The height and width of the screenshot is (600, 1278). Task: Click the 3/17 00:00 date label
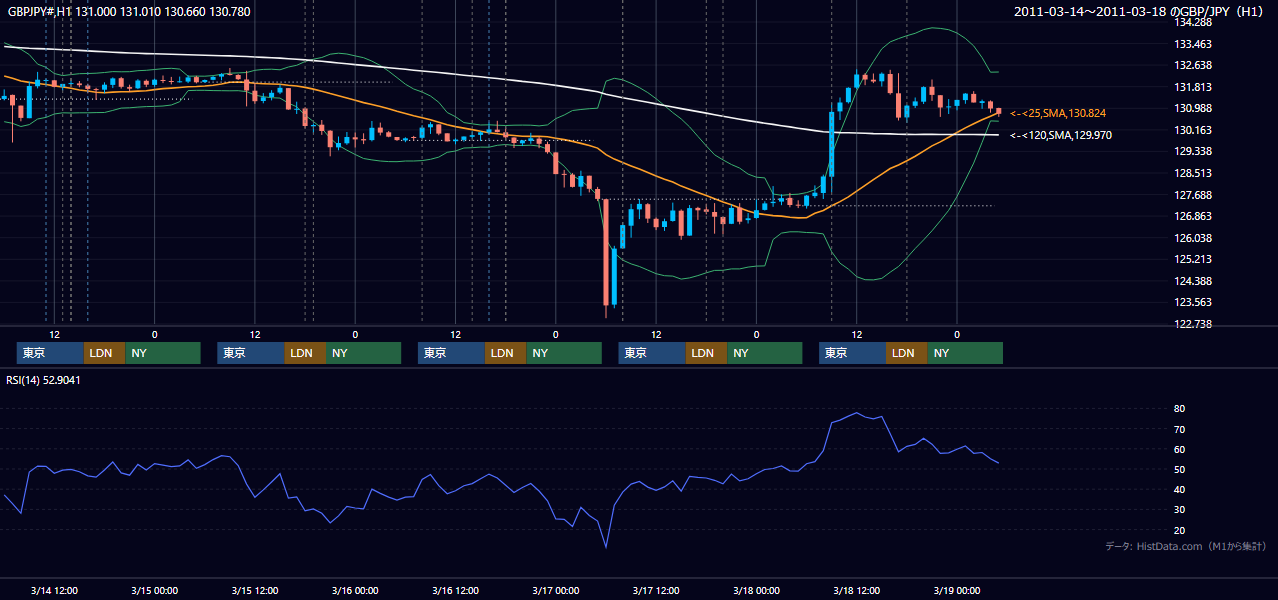coord(555,590)
